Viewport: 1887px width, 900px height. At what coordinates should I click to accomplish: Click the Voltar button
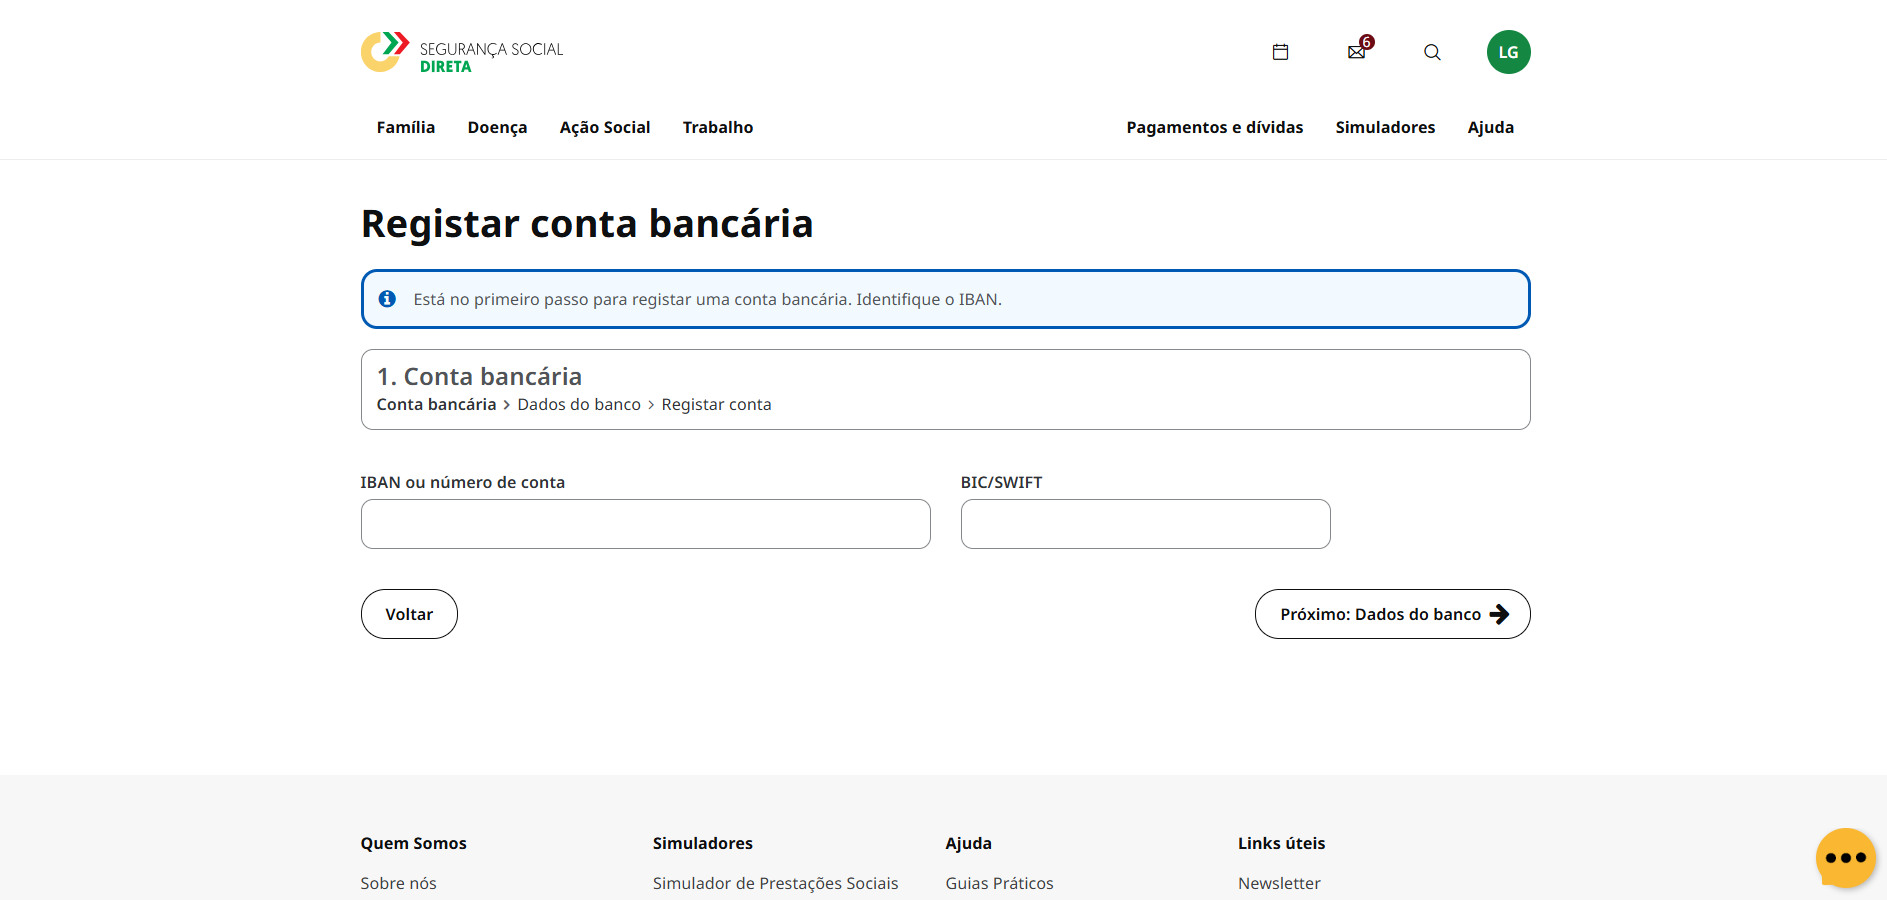[x=409, y=614]
